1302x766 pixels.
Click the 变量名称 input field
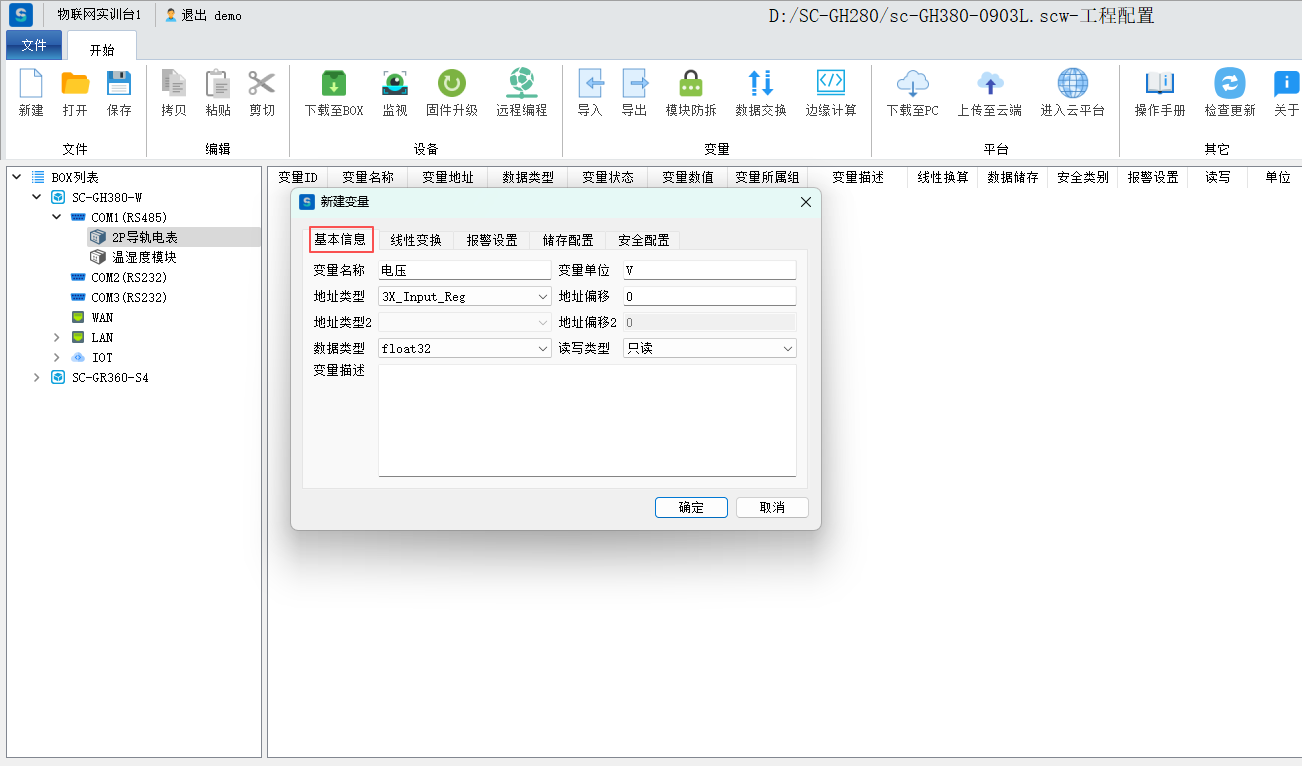[x=464, y=270]
